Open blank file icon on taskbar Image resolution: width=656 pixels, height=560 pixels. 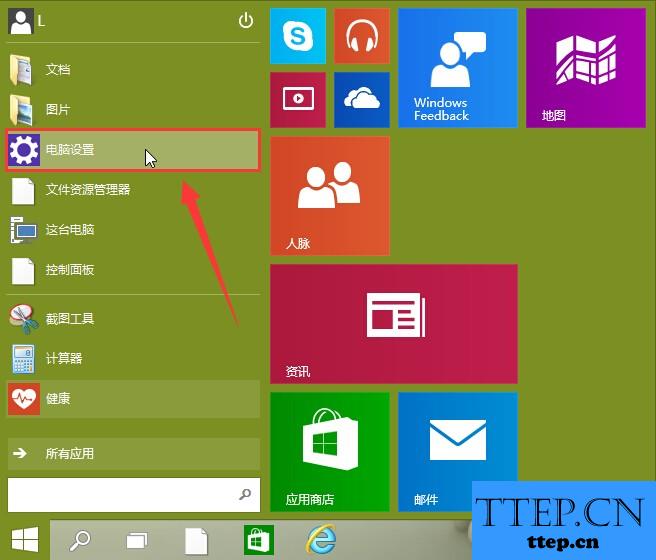coord(196,541)
